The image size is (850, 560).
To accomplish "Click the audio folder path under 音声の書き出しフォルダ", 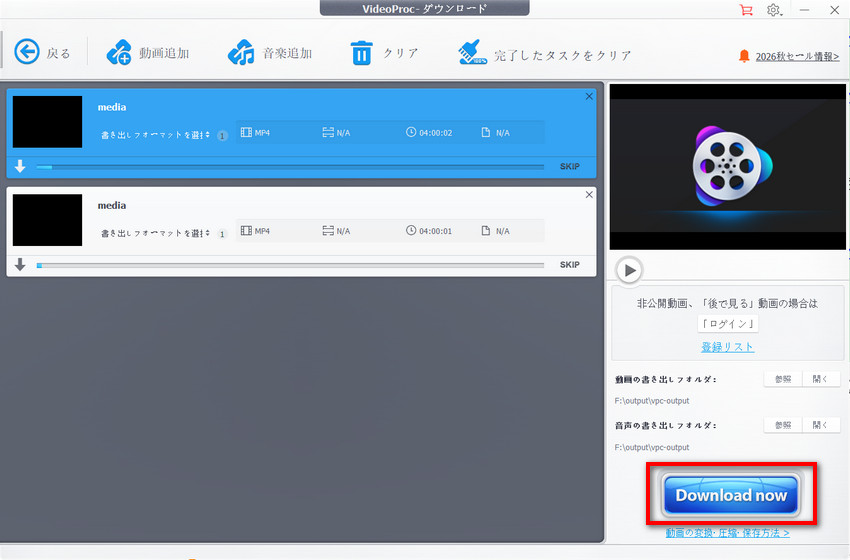I will (652, 448).
